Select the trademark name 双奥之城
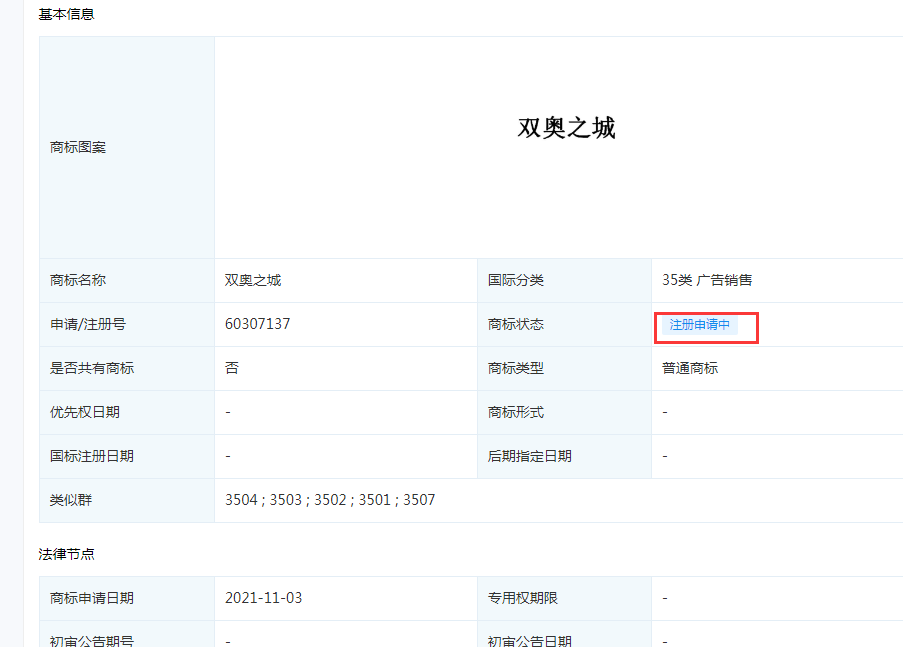Screen dimensions: 903x647 tap(252, 280)
